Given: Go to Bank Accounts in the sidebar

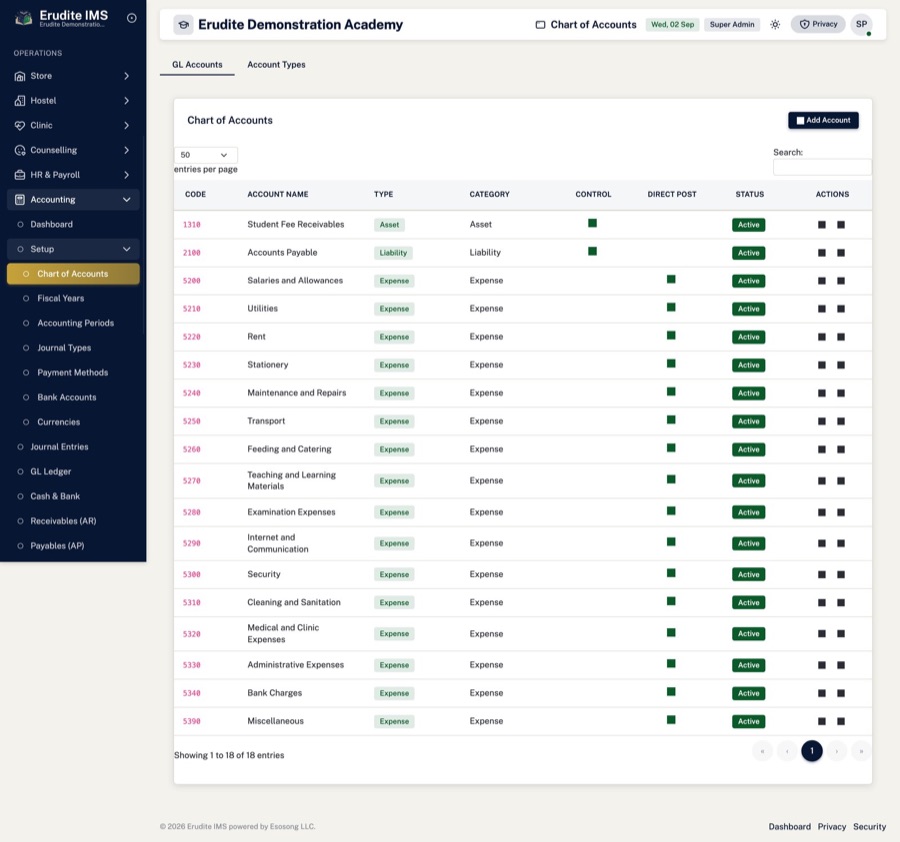Looking at the screenshot, I should 67,397.
